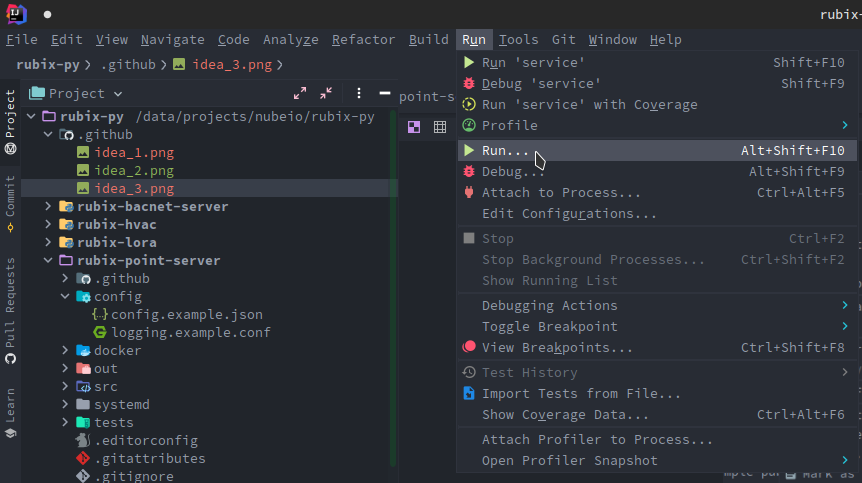Image resolution: width=862 pixels, height=483 pixels.
Task: Collapse all in Project panel
Action: coord(326,93)
